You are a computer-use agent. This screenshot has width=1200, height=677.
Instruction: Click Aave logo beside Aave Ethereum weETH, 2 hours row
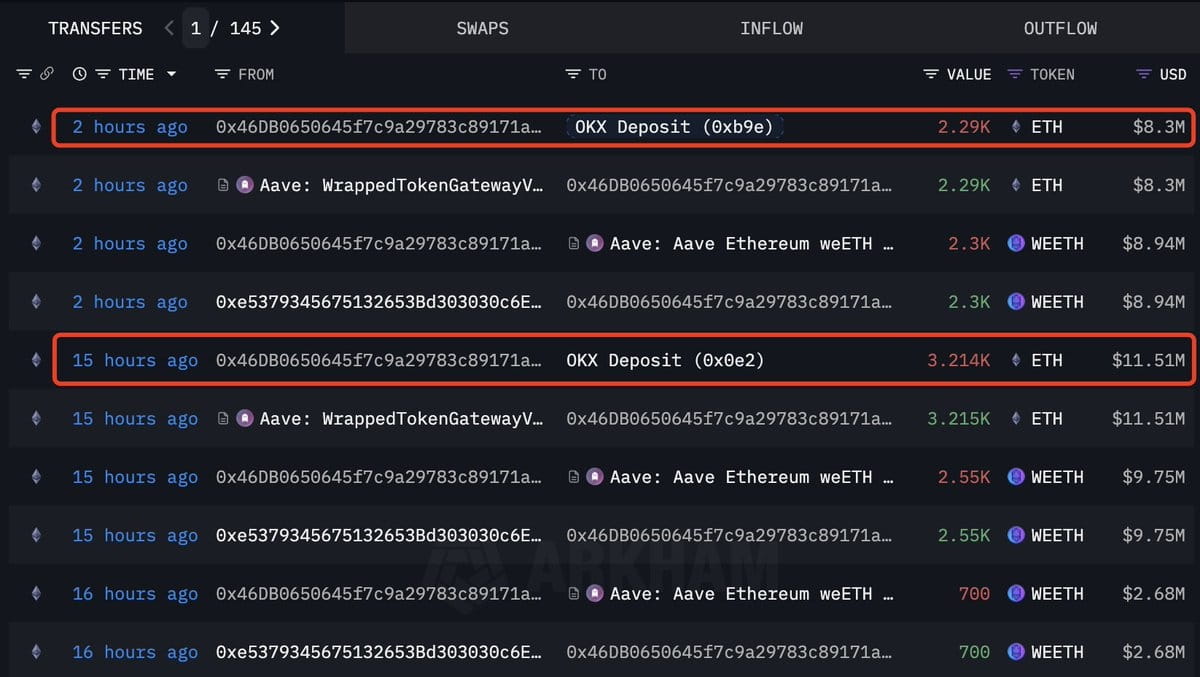594,243
